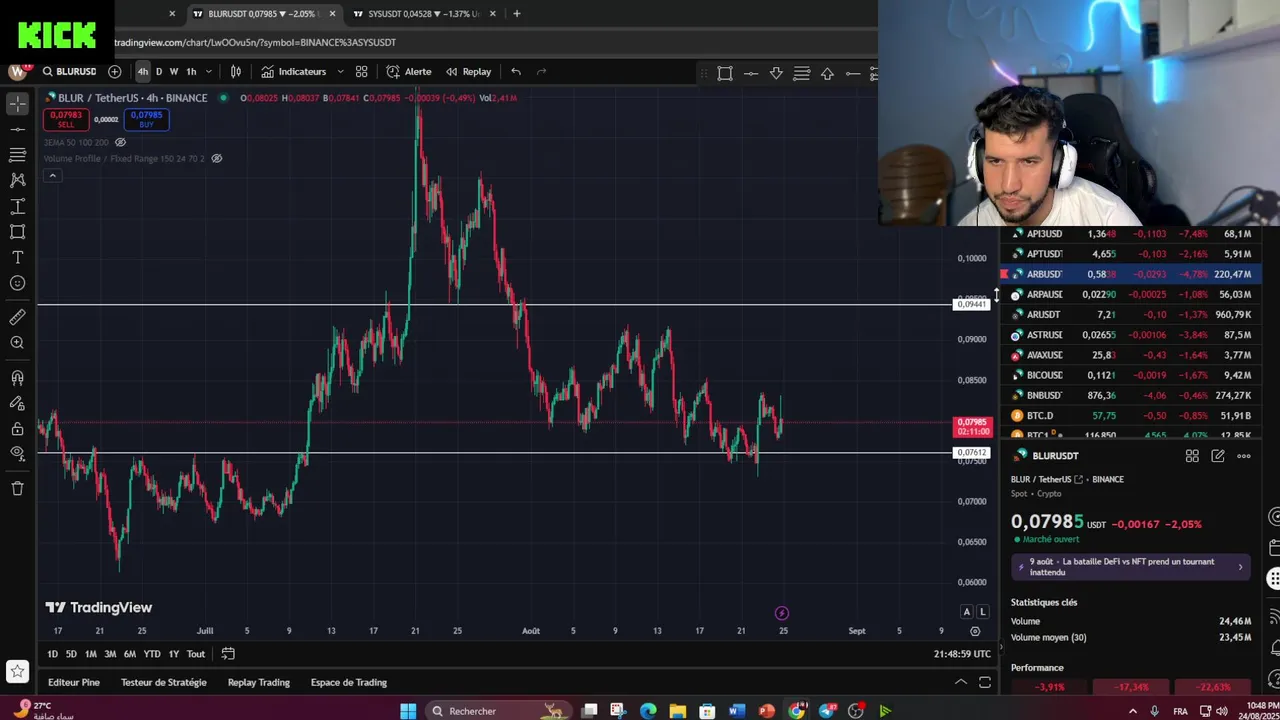This screenshot has height=720, width=1280.
Task: Add symbol to compare with plus icon
Action: point(114,71)
